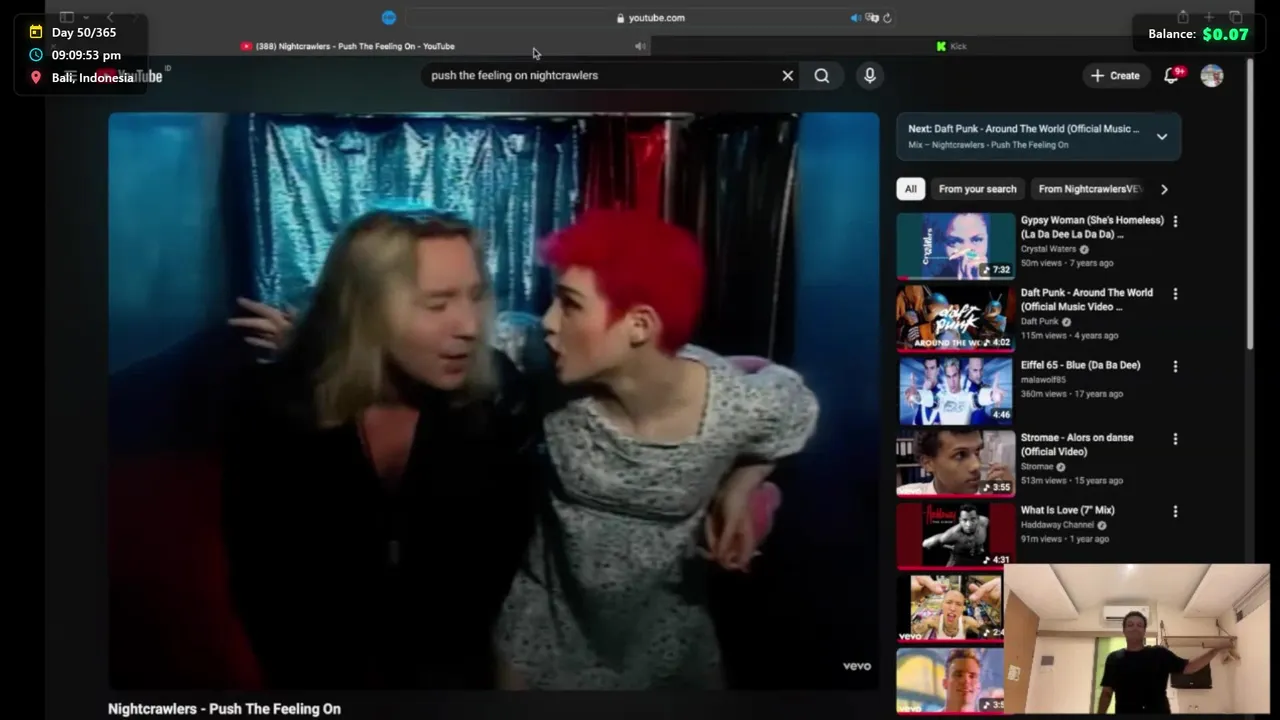The width and height of the screenshot is (1280, 720).
Task: Expand the Next: Daft Punk mix panel chevron
Action: coord(1162,137)
